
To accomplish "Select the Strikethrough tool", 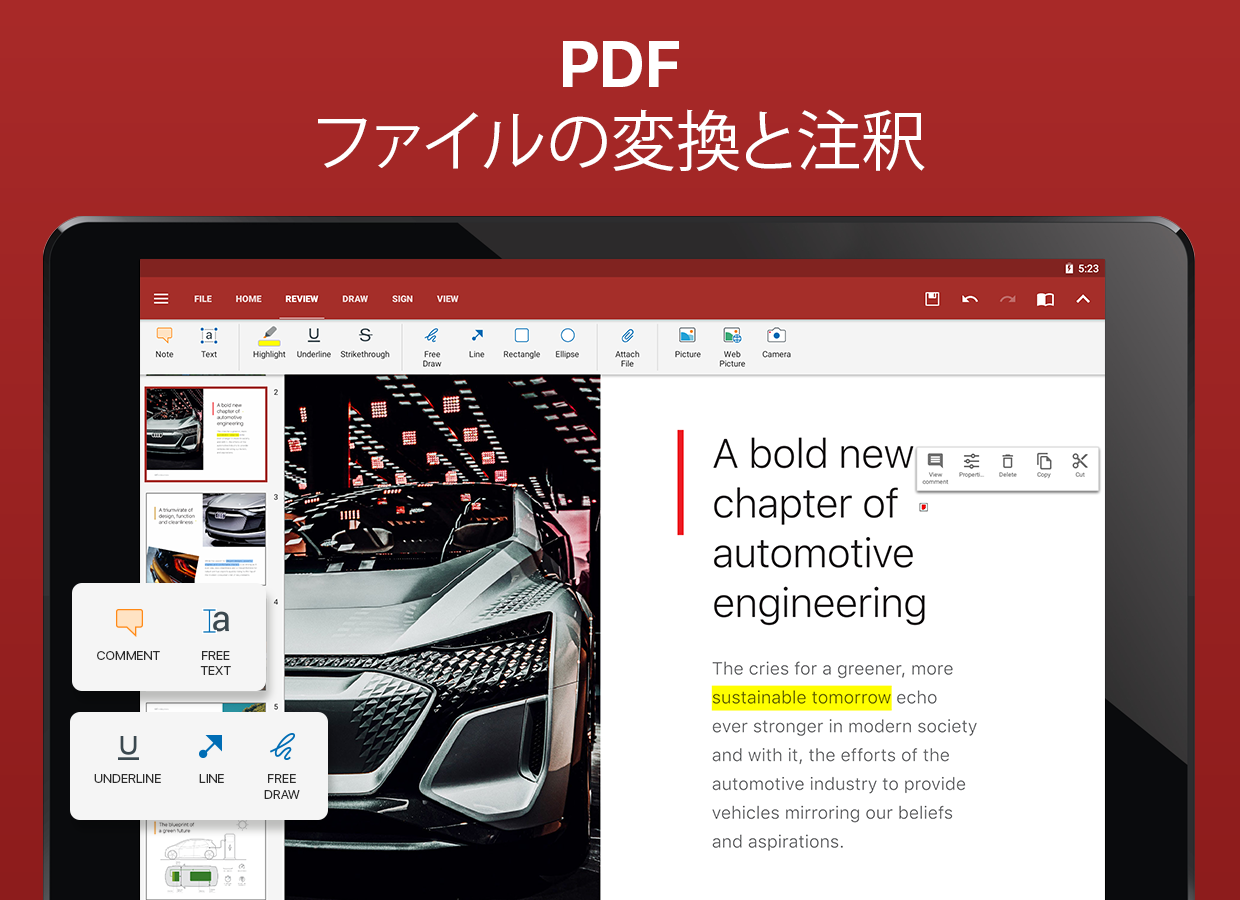I will click(365, 343).
